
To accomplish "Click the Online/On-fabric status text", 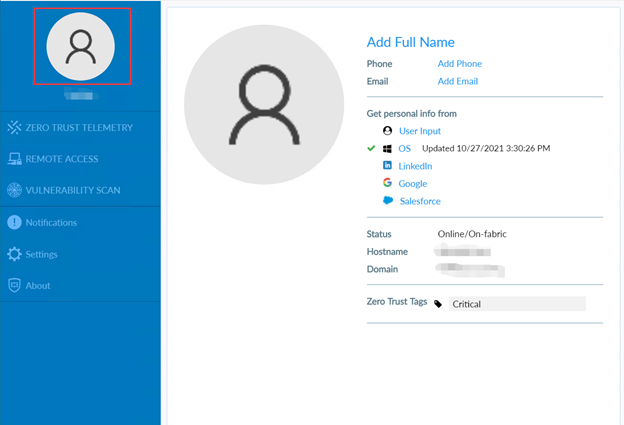I will point(472,234).
